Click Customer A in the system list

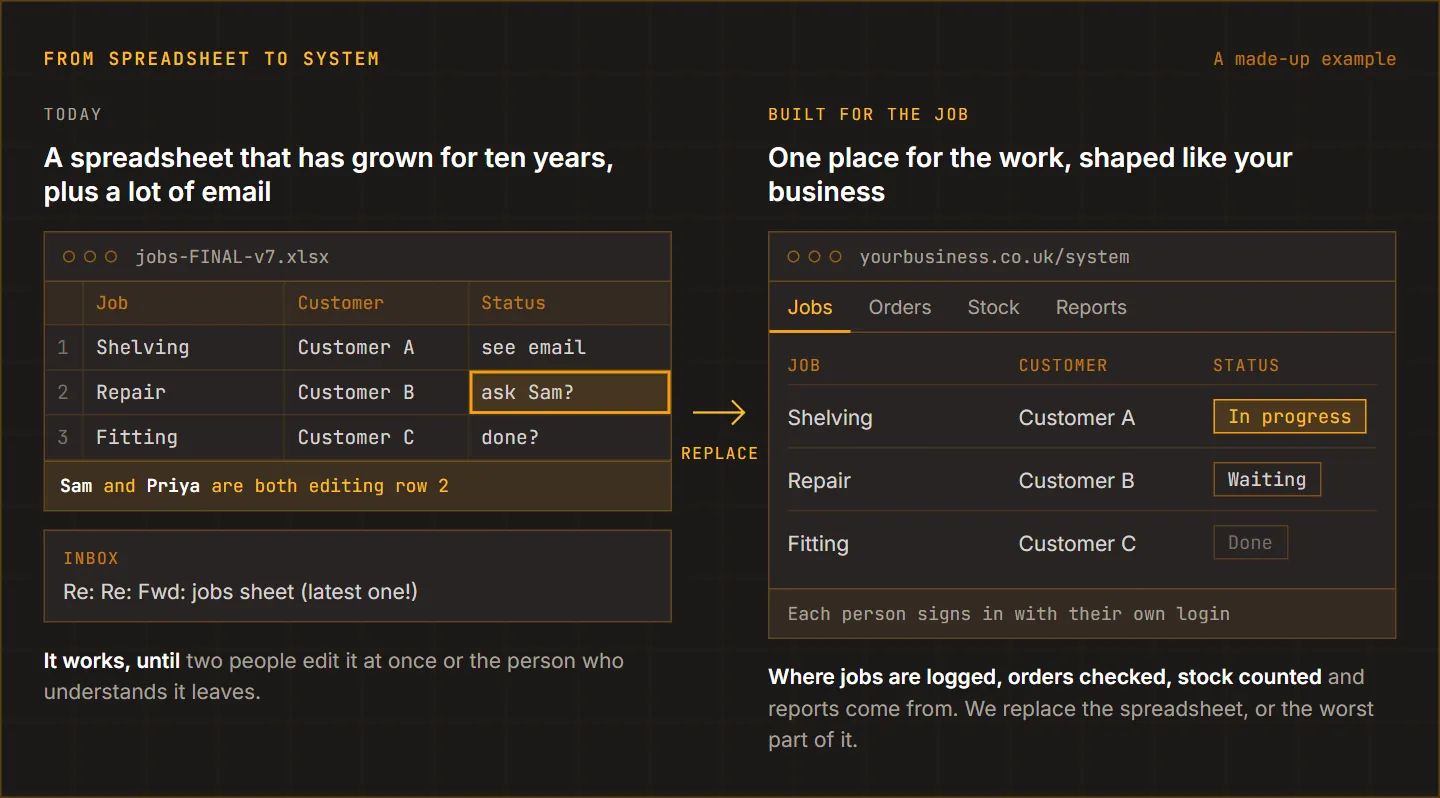pyautogui.click(x=1077, y=418)
